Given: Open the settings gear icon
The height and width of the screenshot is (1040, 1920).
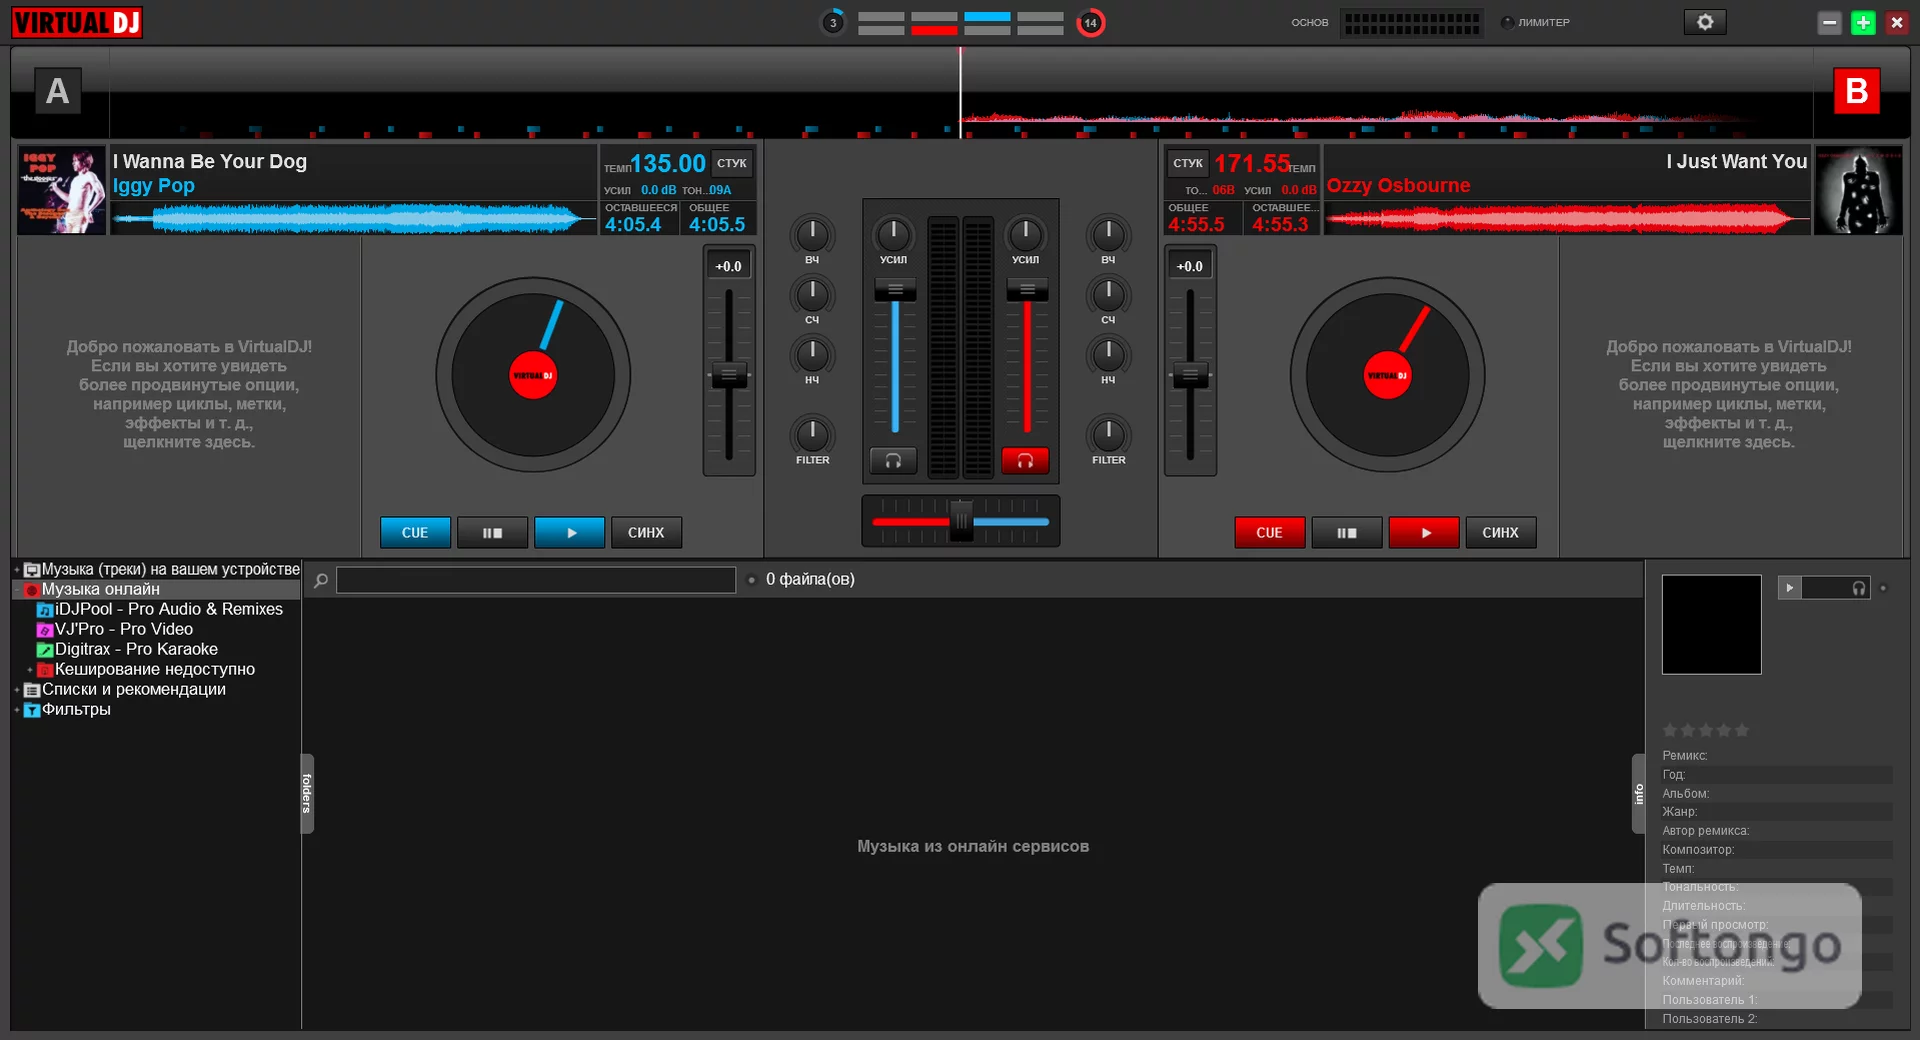Looking at the screenshot, I should [1705, 22].
